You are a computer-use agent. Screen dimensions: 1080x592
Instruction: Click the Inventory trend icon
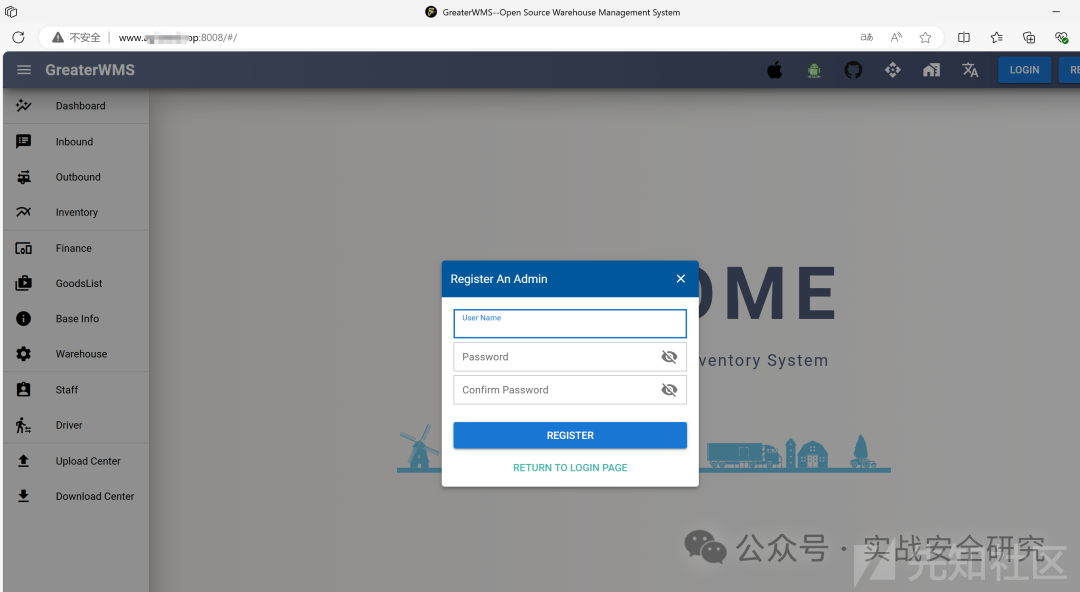coord(23,212)
